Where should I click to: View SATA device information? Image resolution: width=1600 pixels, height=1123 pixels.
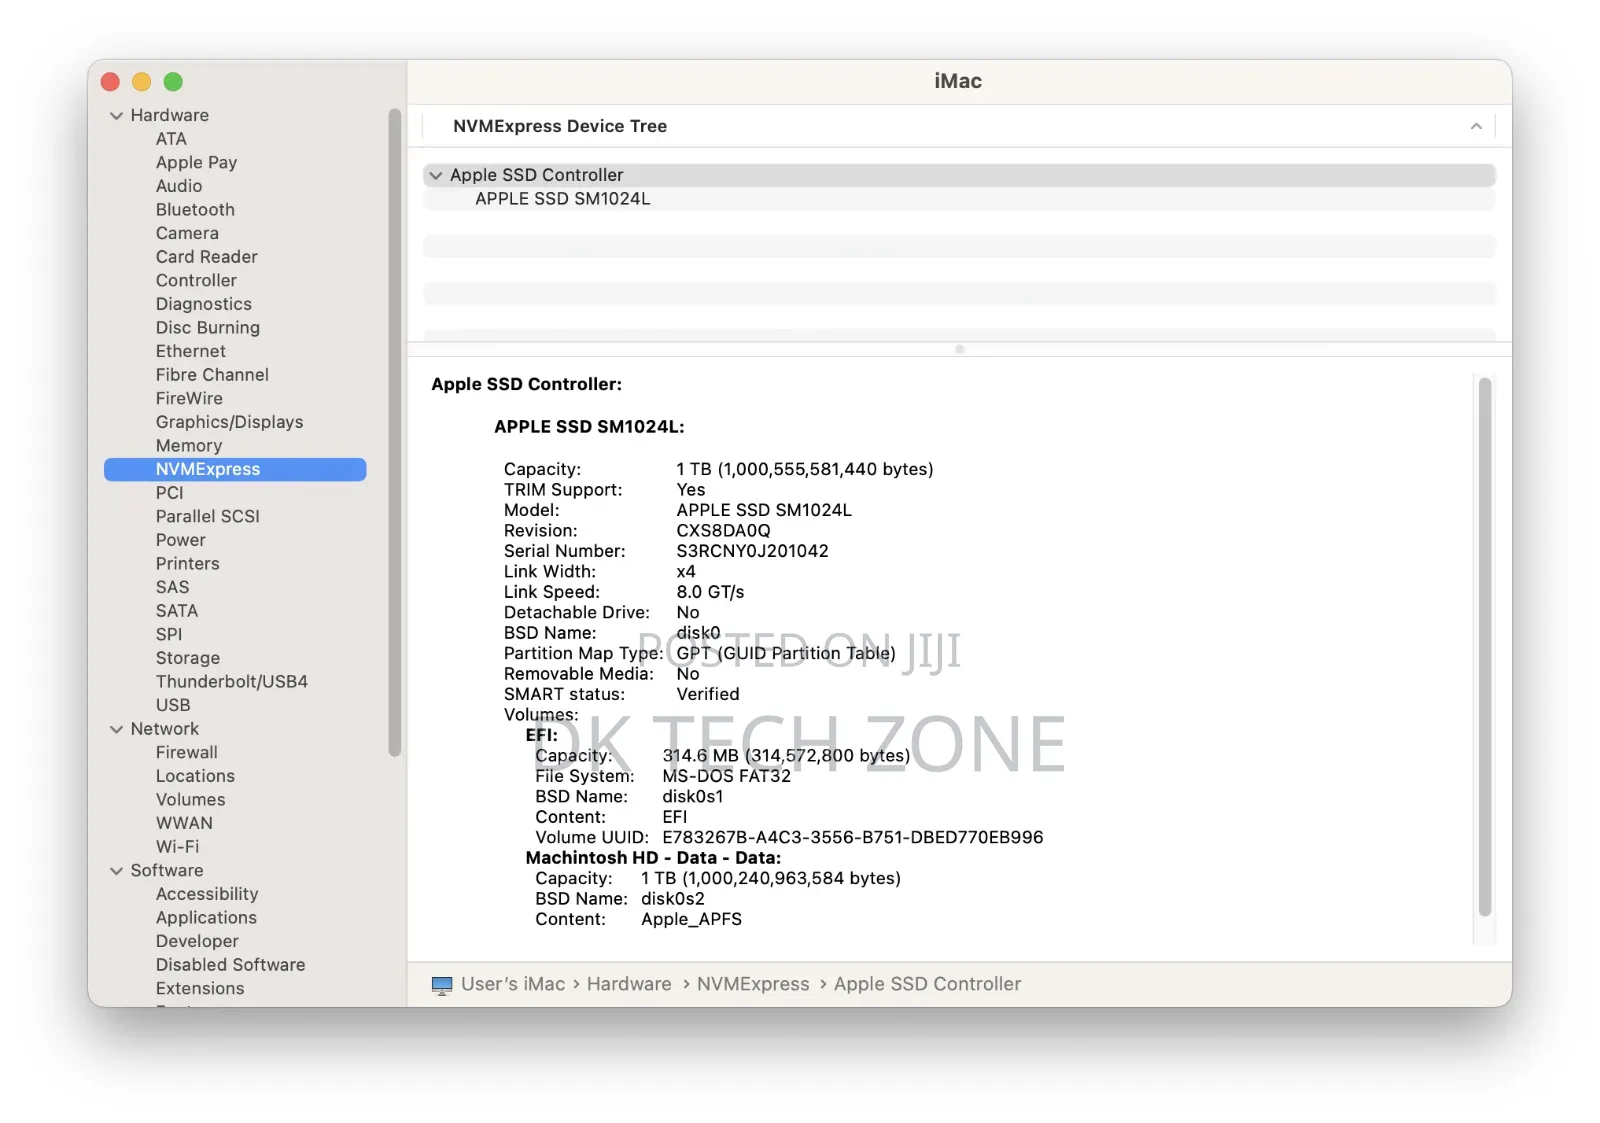point(177,611)
